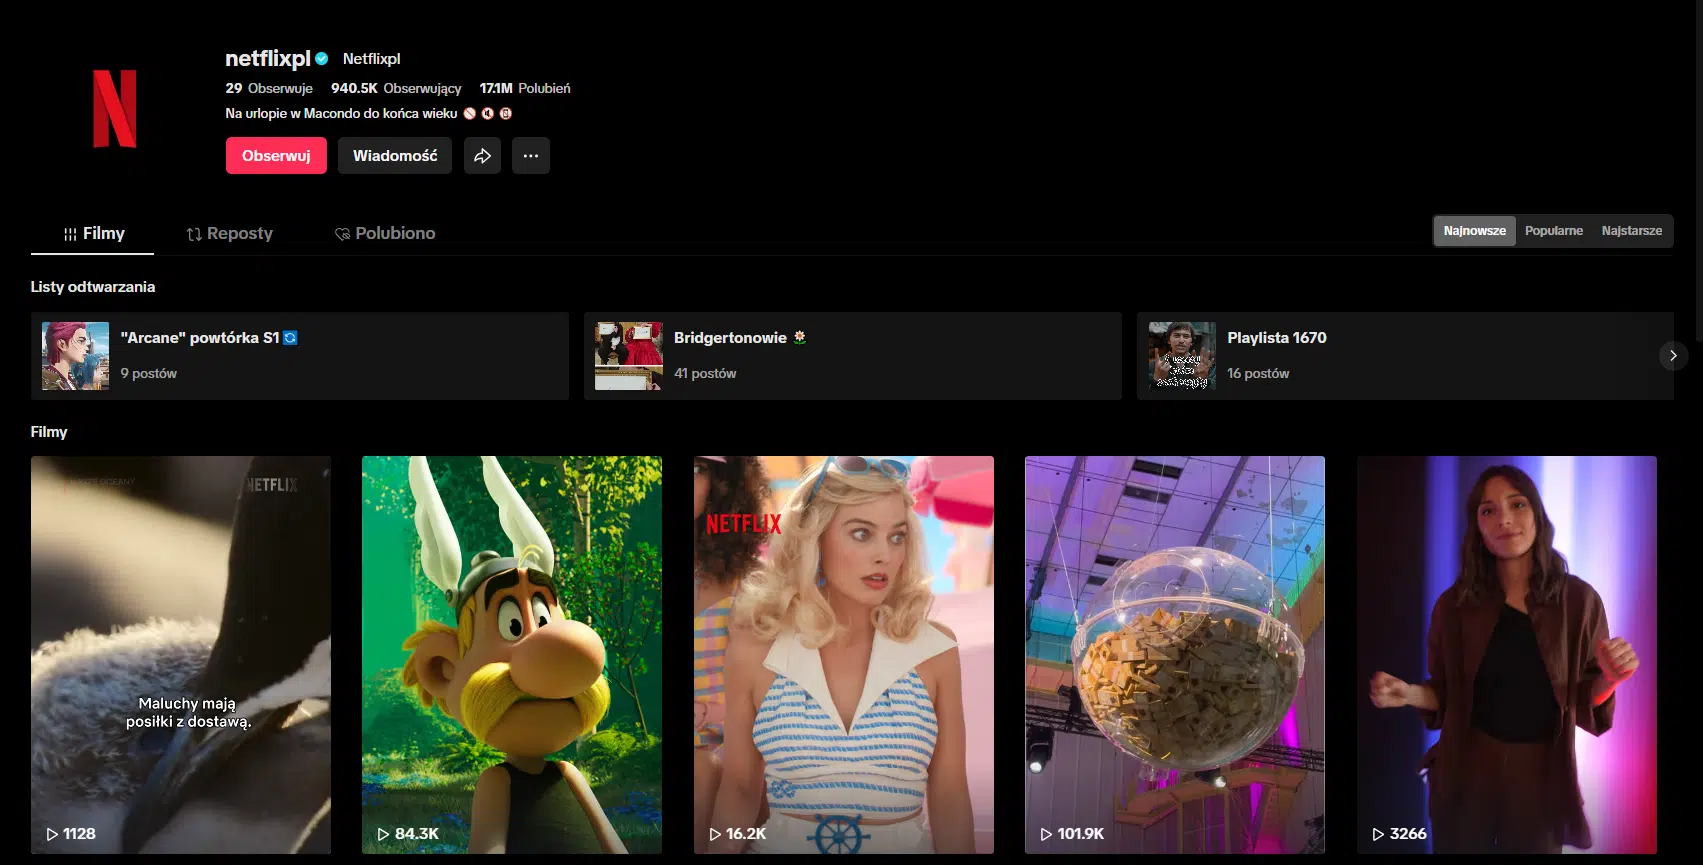Viewport: 1703px width, 865px height.
Task: Open the three-dots more options button
Action: coord(531,156)
